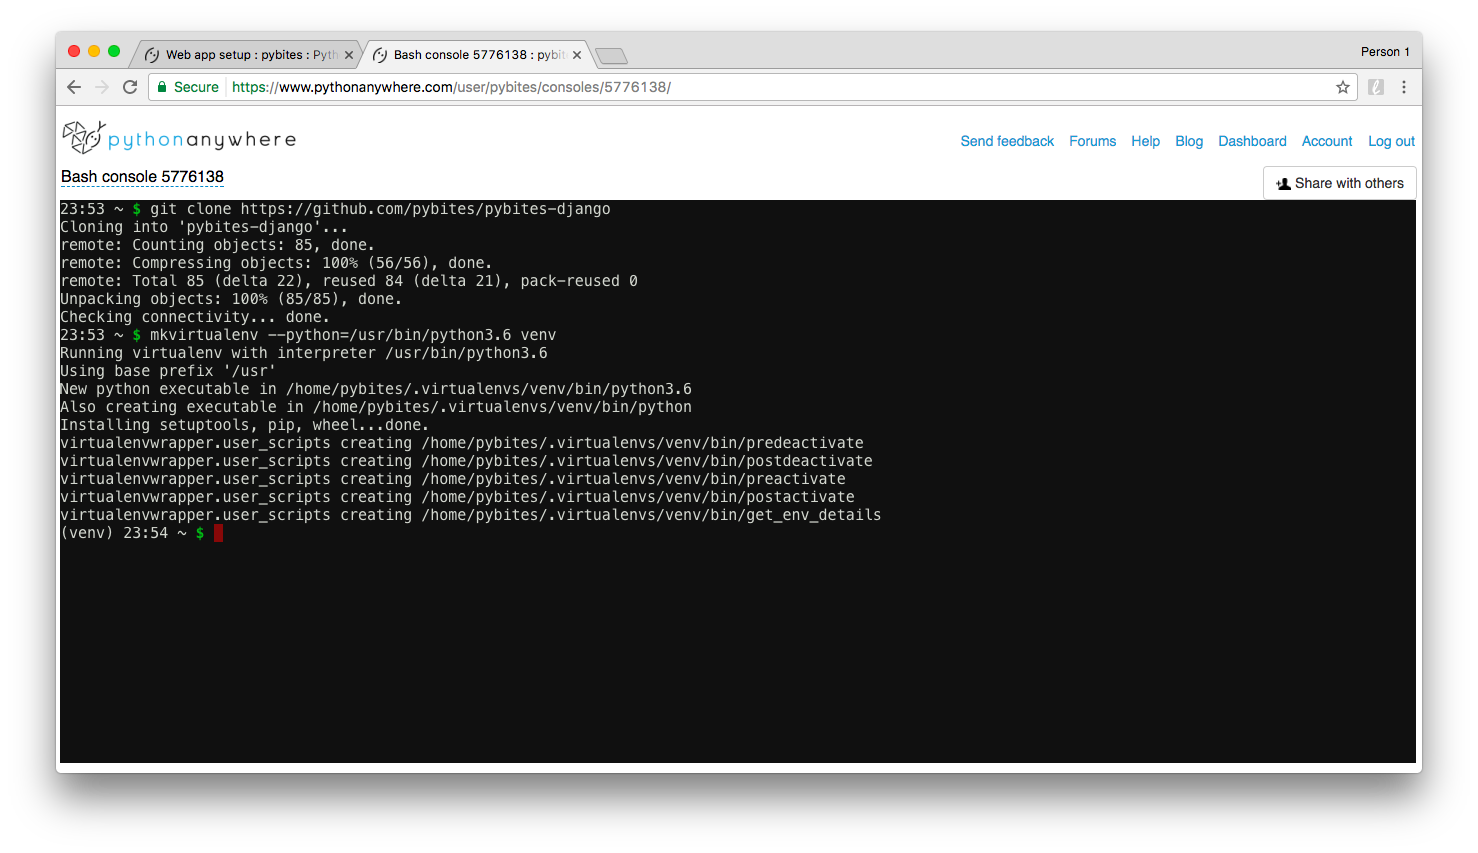
Task: Open the Dashboard page
Action: [1252, 141]
